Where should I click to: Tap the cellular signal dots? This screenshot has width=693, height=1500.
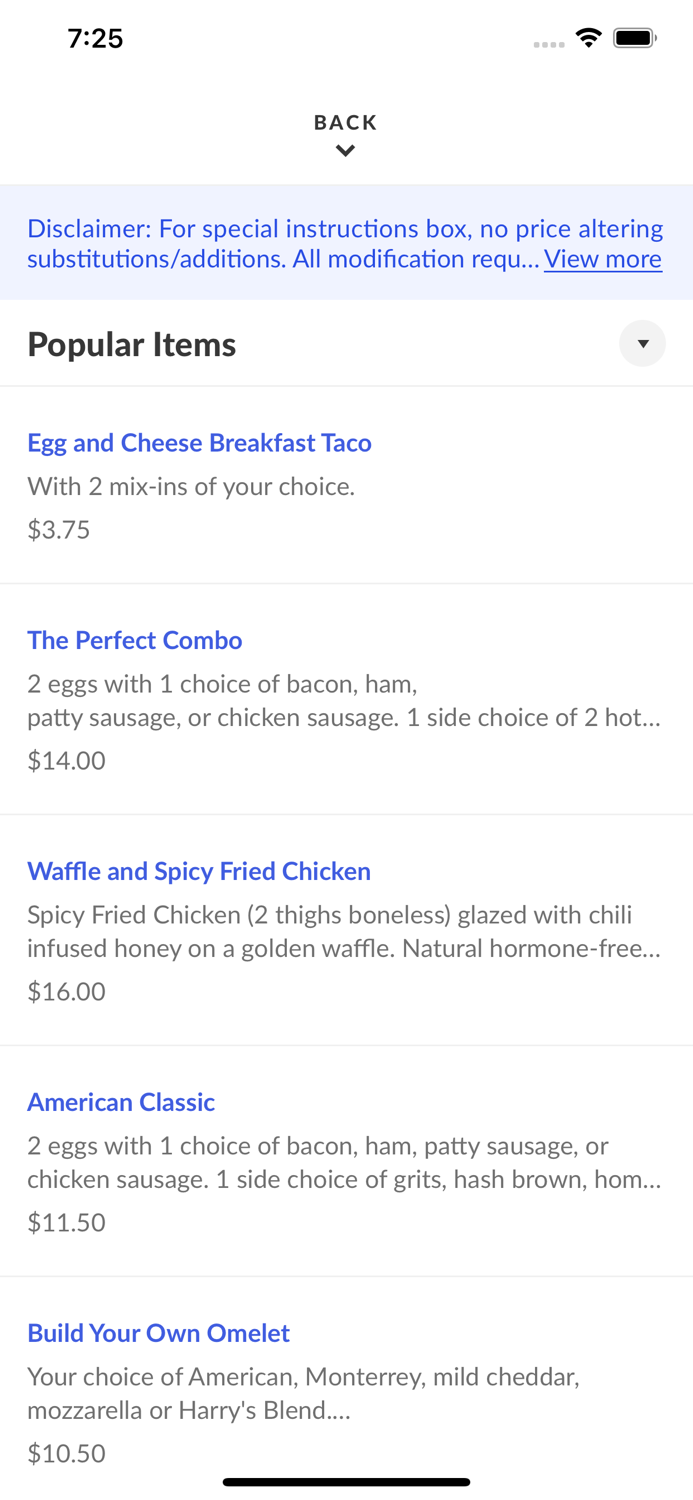[x=549, y=43]
